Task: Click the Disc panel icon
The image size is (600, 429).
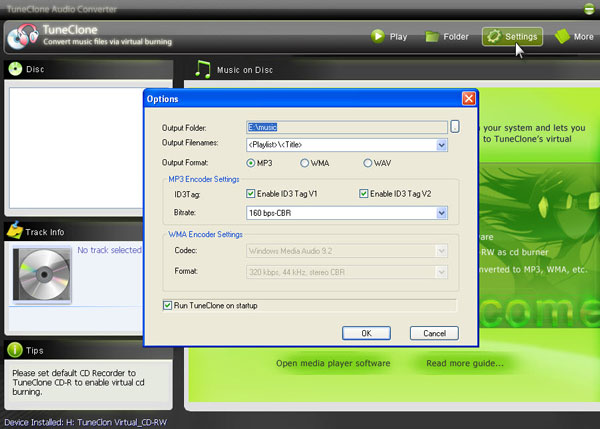Action: (15, 69)
